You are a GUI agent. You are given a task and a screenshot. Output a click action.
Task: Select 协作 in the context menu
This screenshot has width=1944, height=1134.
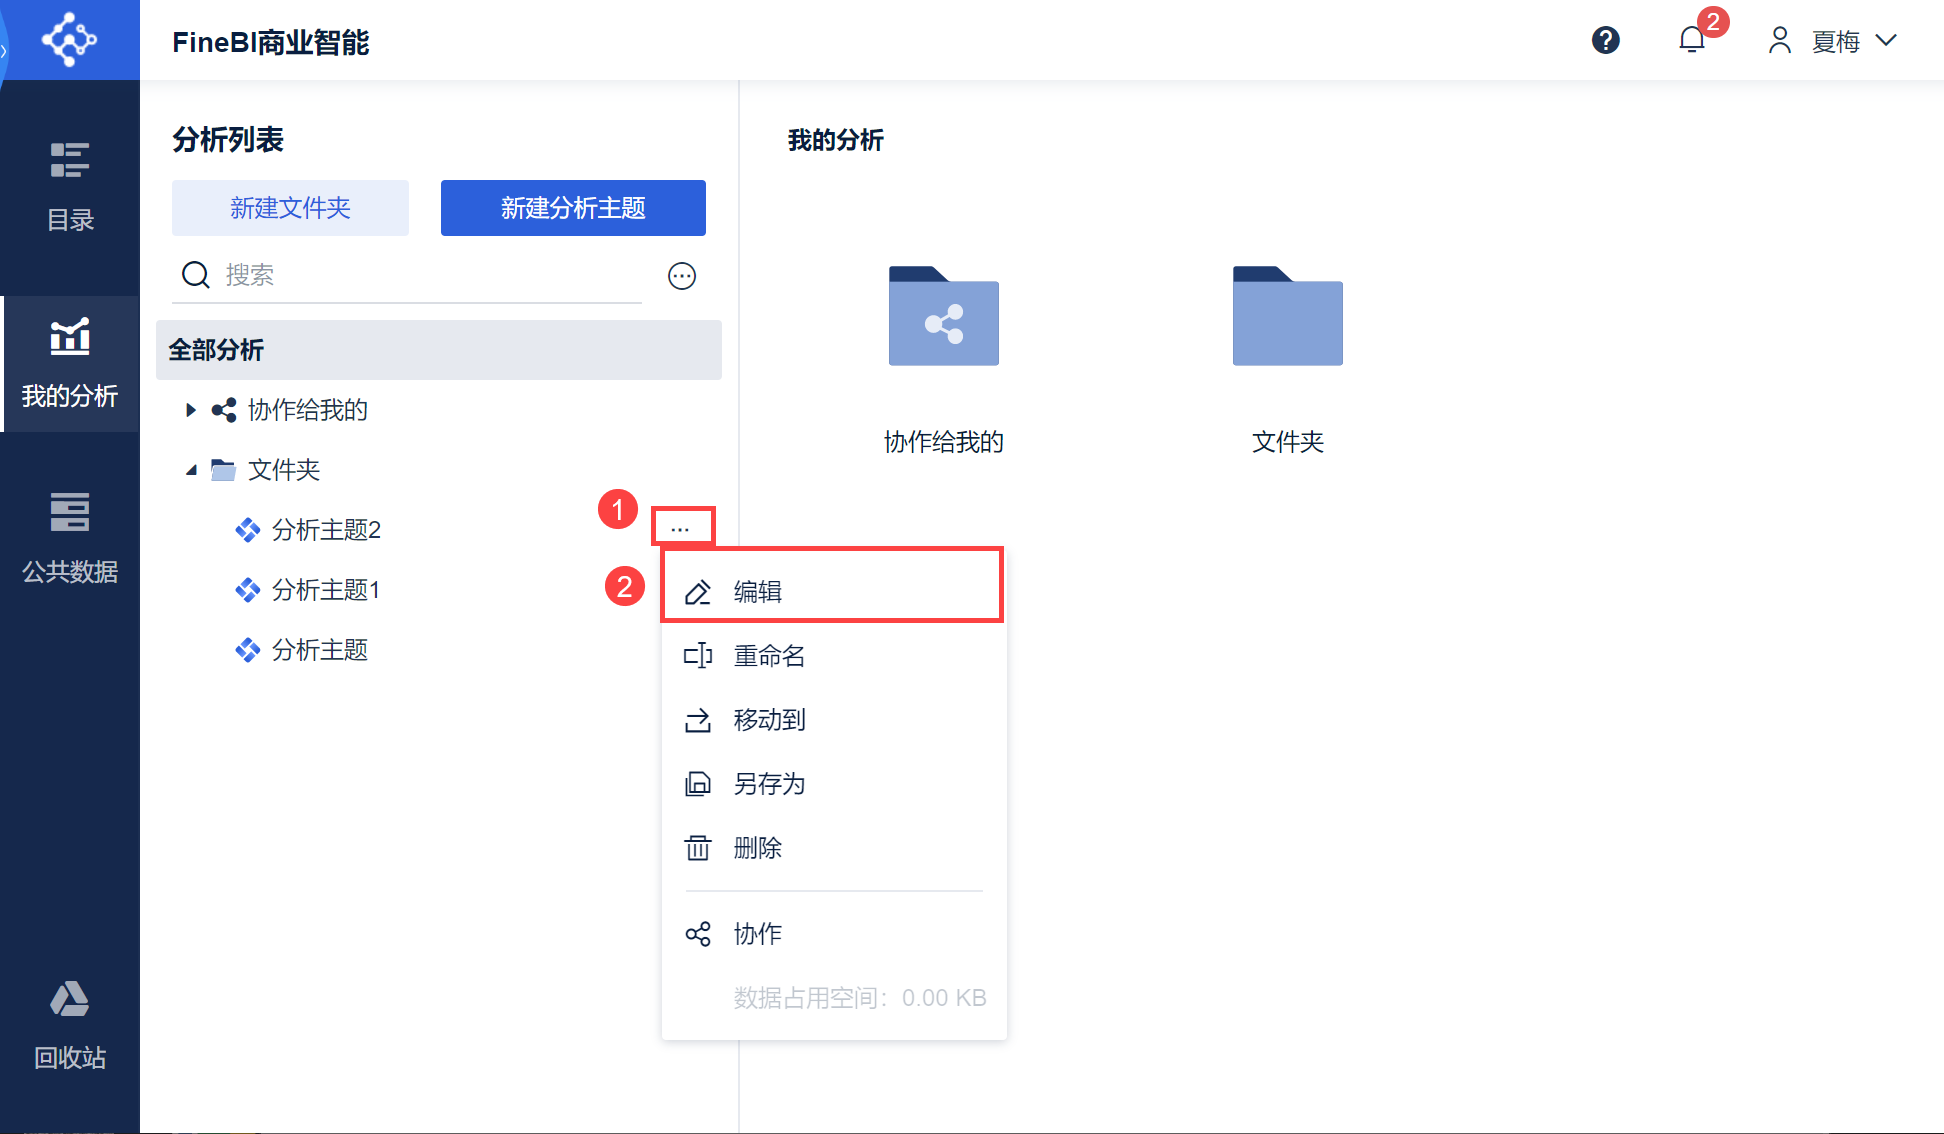tap(757, 934)
